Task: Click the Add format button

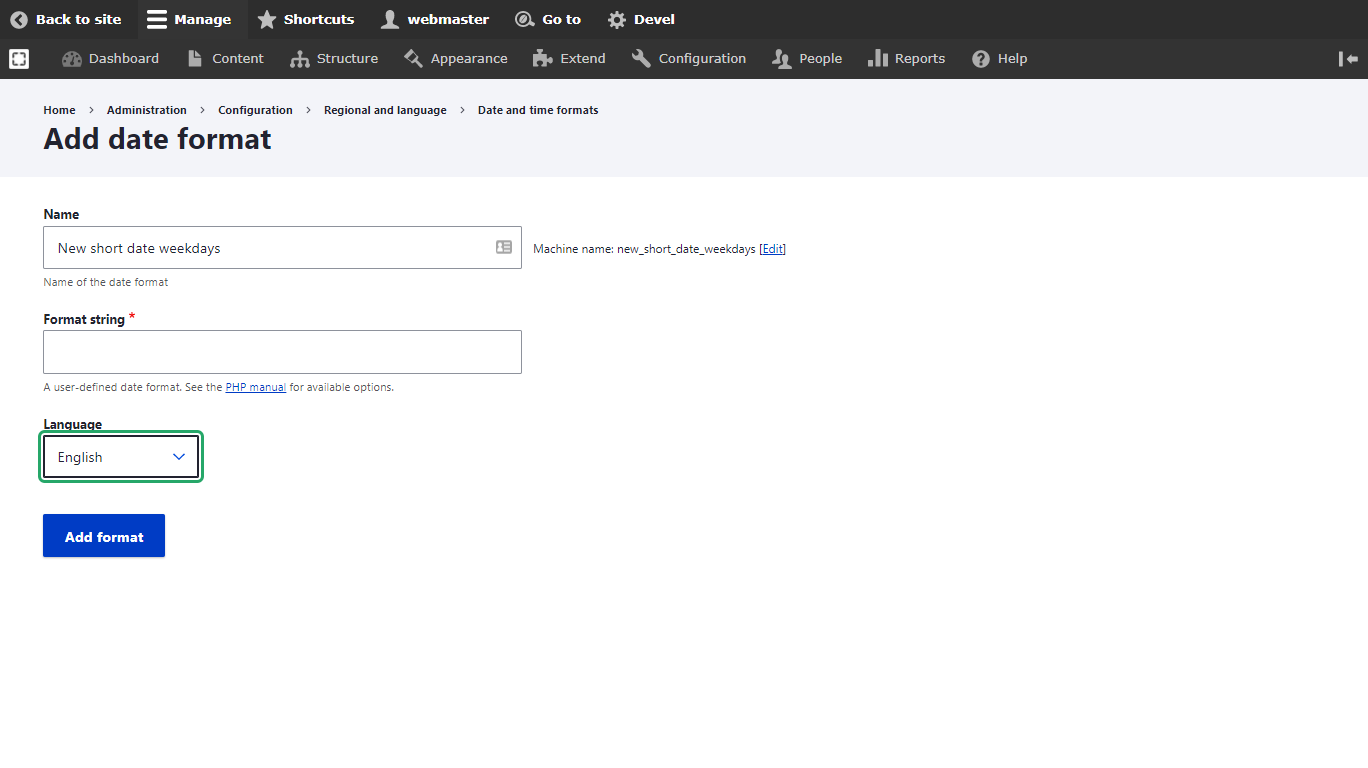Action: [x=104, y=536]
